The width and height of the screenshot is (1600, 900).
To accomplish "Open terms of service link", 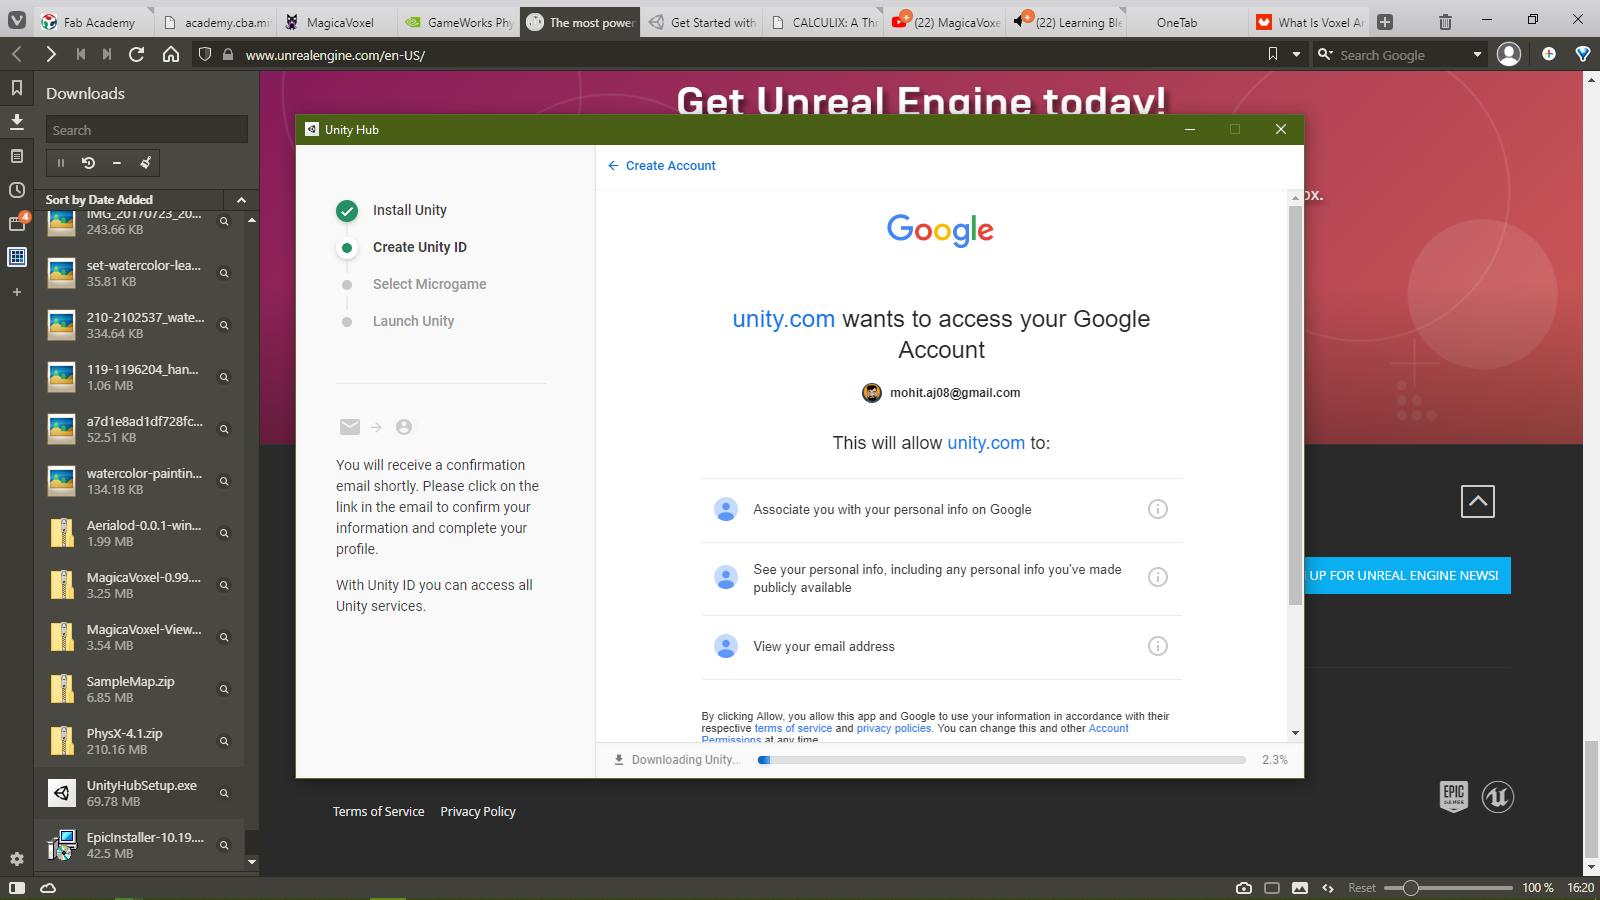I will click(x=793, y=728).
